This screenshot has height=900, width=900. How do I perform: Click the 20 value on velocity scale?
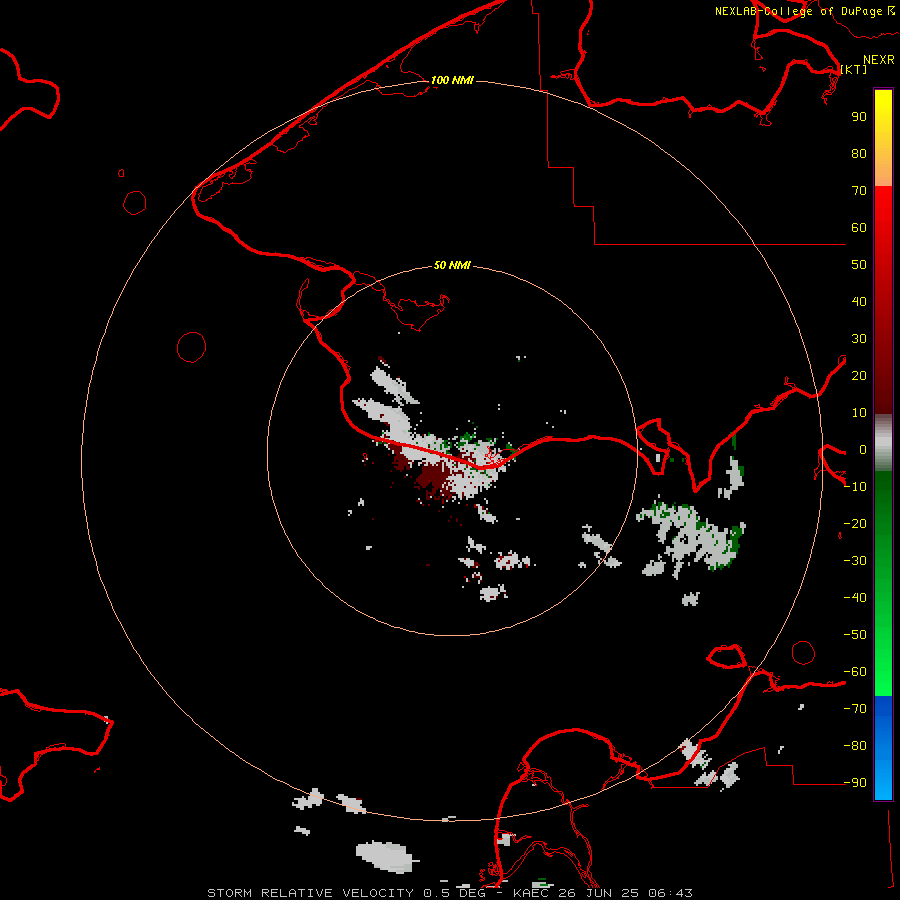pyautogui.click(x=859, y=375)
